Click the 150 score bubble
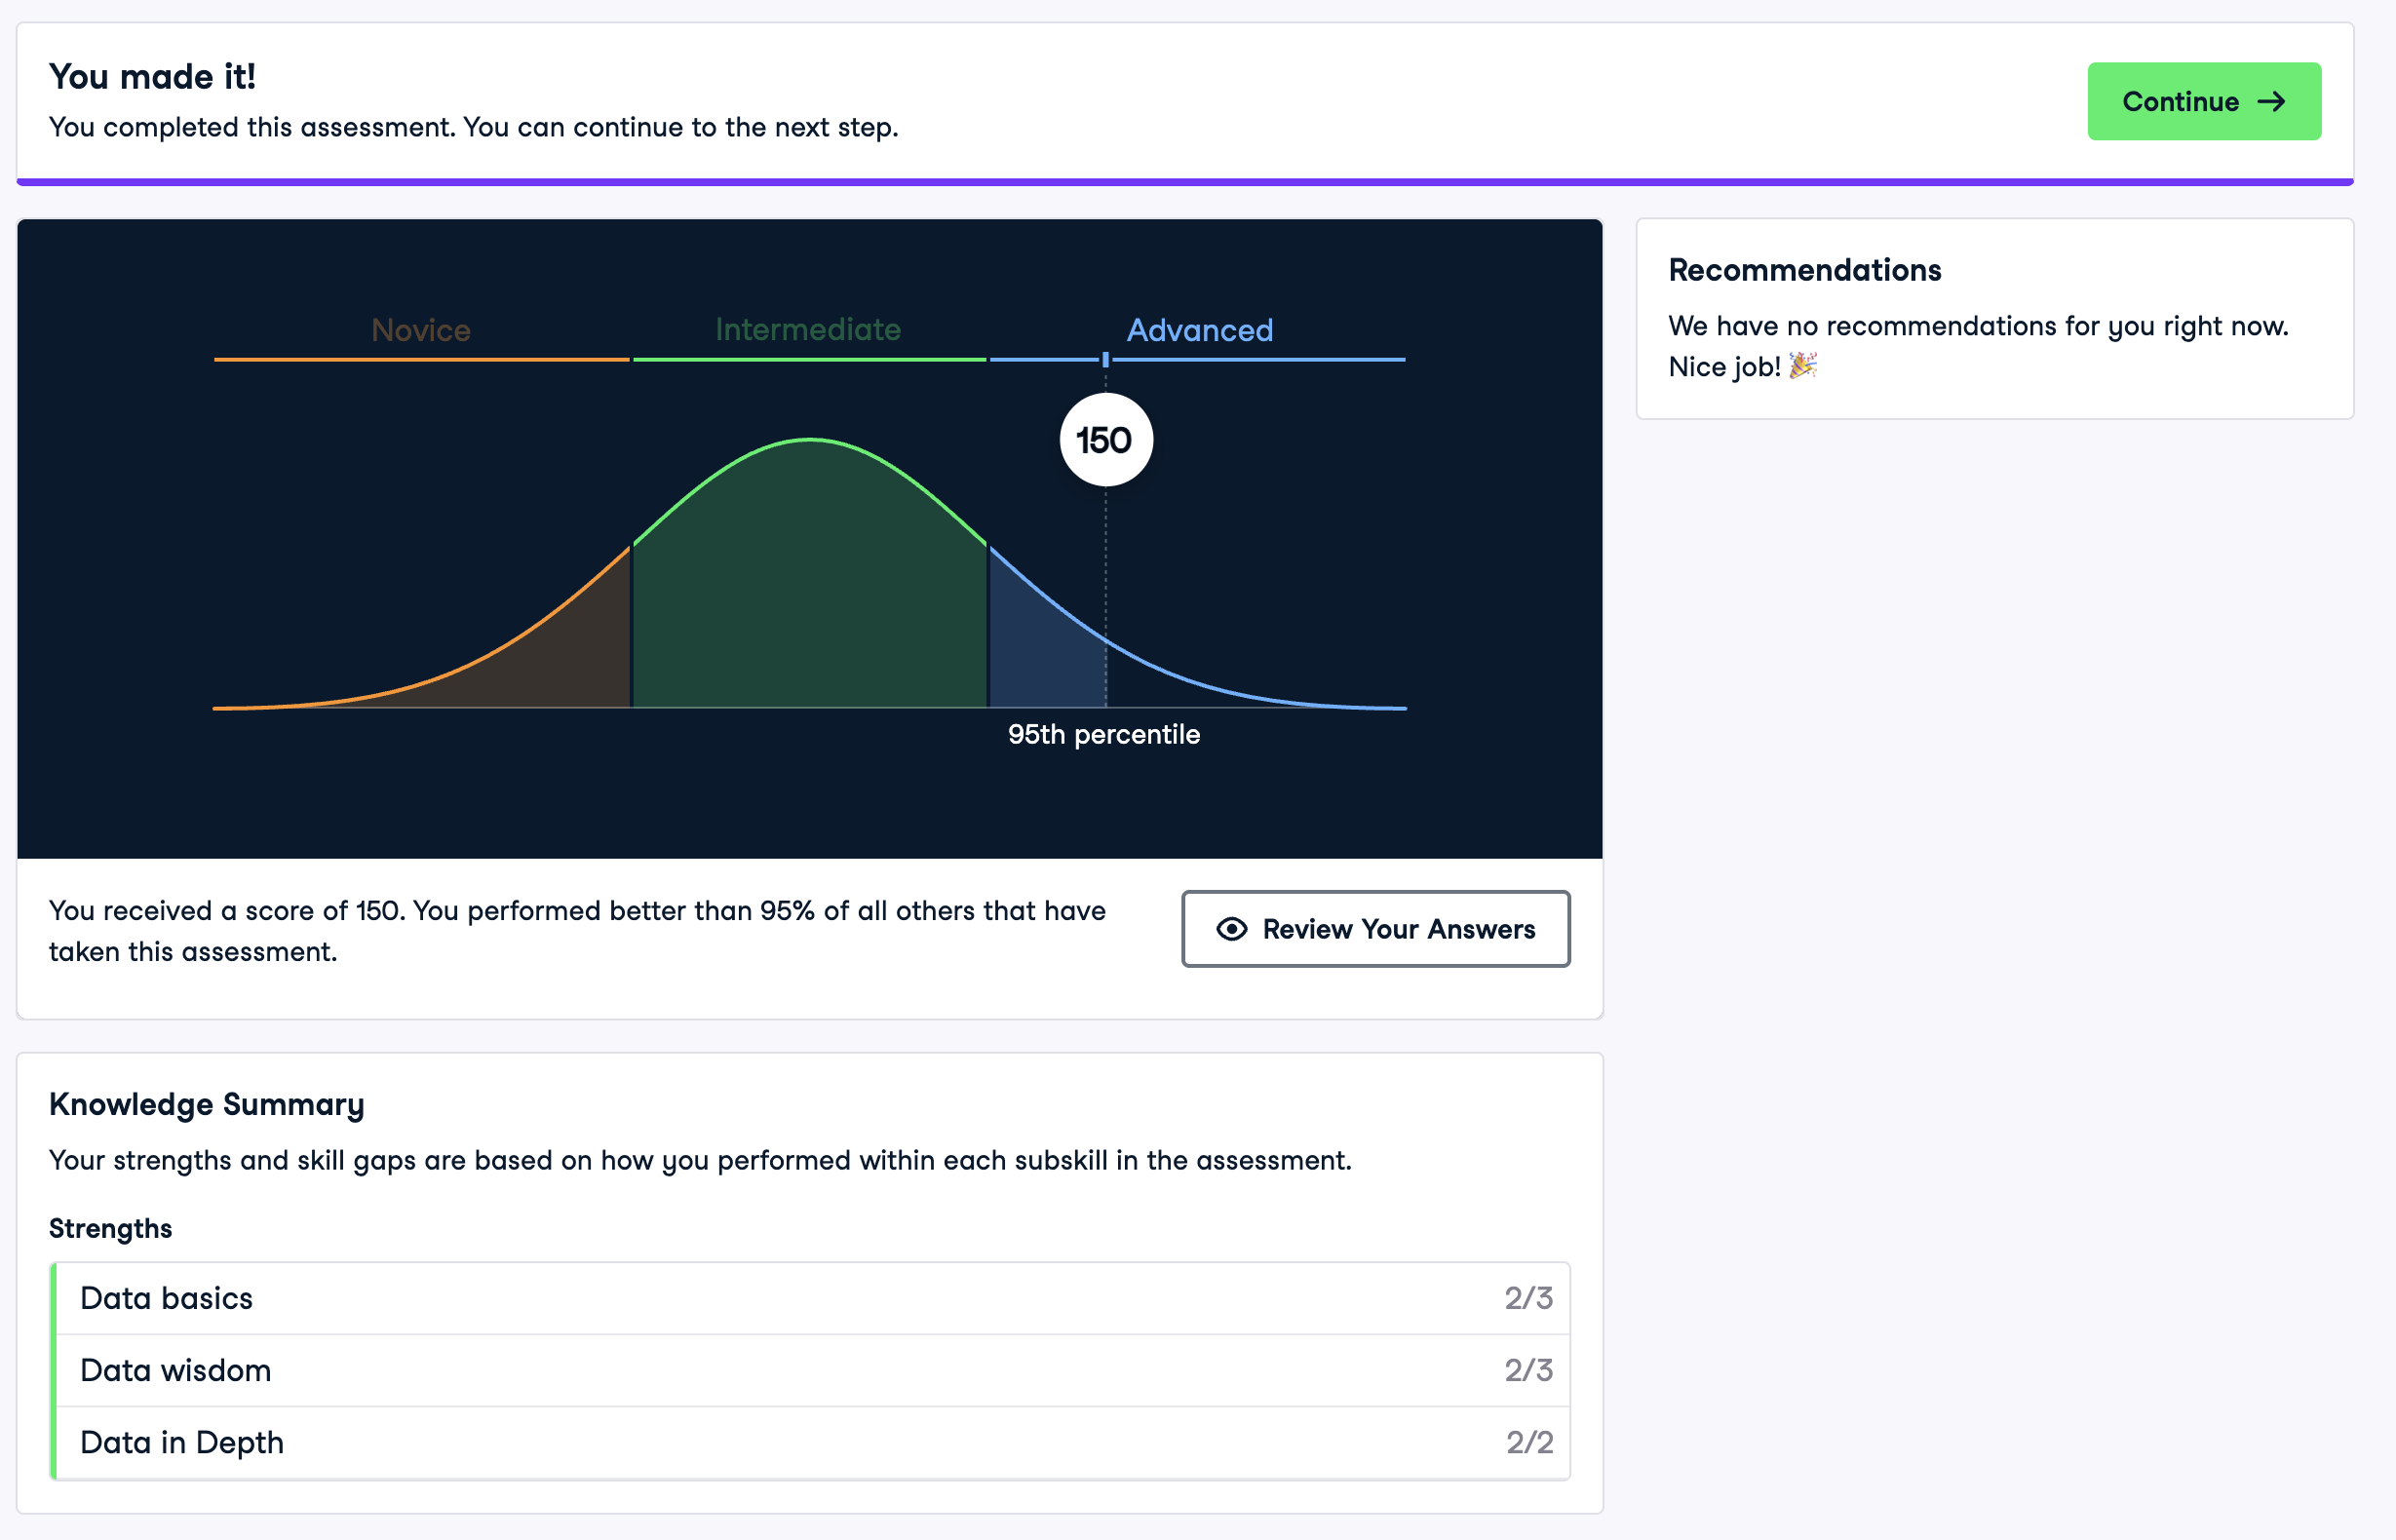This screenshot has height=1540, width=2396. click(x=1105, y=440)
